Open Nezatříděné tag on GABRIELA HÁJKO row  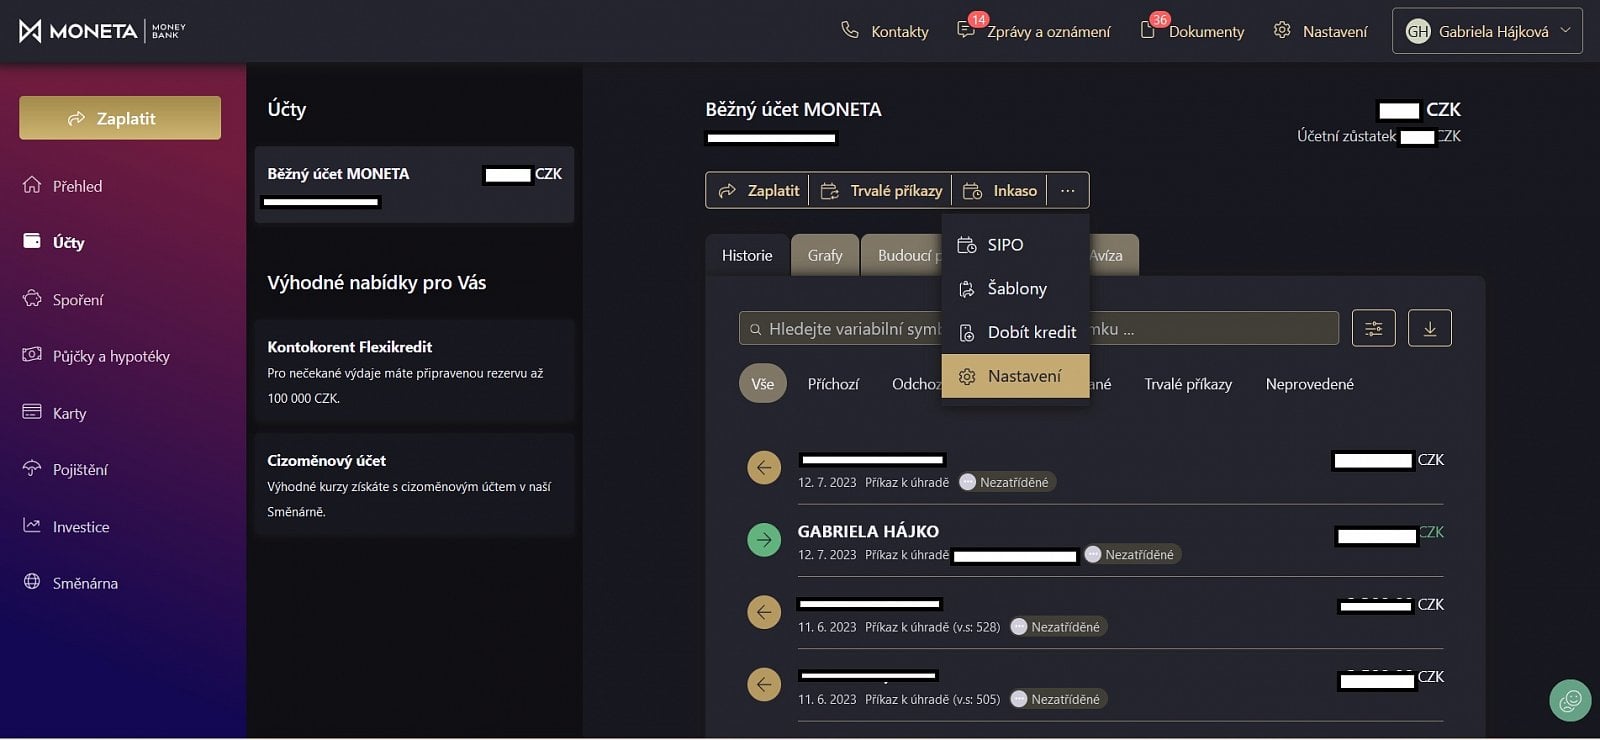click(1132, 554)
